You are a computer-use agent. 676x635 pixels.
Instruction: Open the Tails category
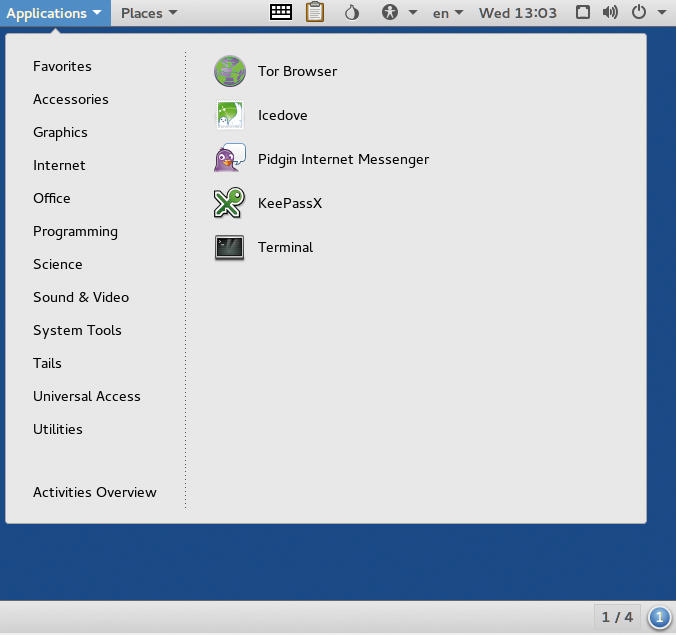(x=47, y=363)
